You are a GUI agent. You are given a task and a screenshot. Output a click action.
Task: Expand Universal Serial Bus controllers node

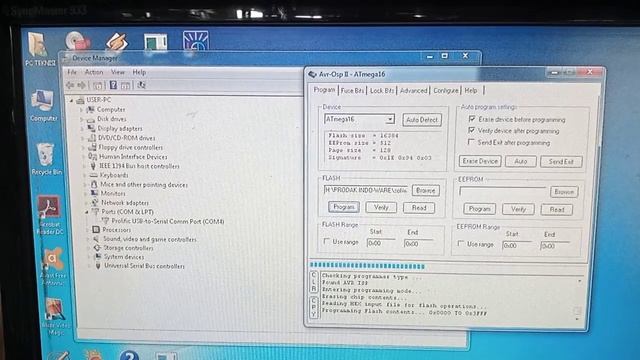click(90, 266)
